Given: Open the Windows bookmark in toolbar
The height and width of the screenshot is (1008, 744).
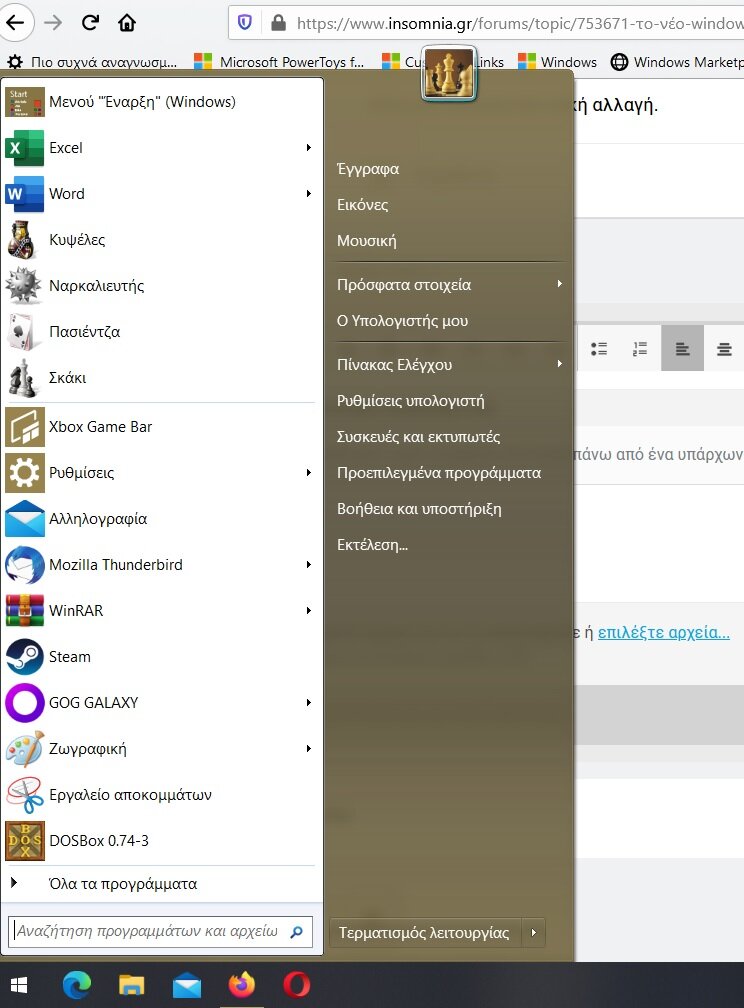Looking at the screenshot, I should (x=558, y=62).
